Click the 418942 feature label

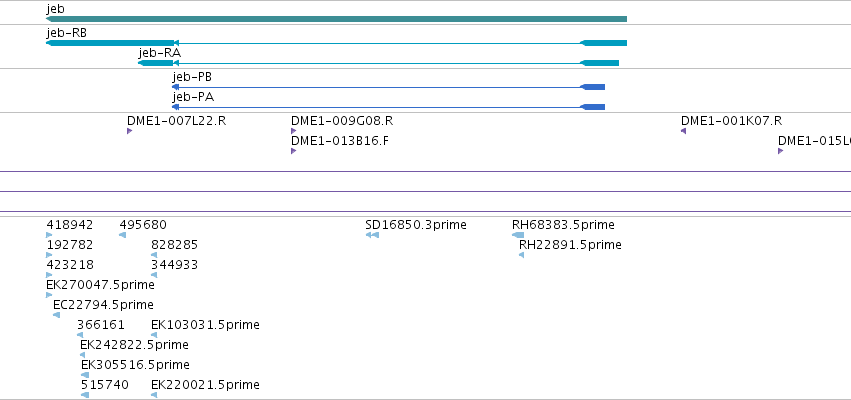pyautogui.click(x=69, y=225)
